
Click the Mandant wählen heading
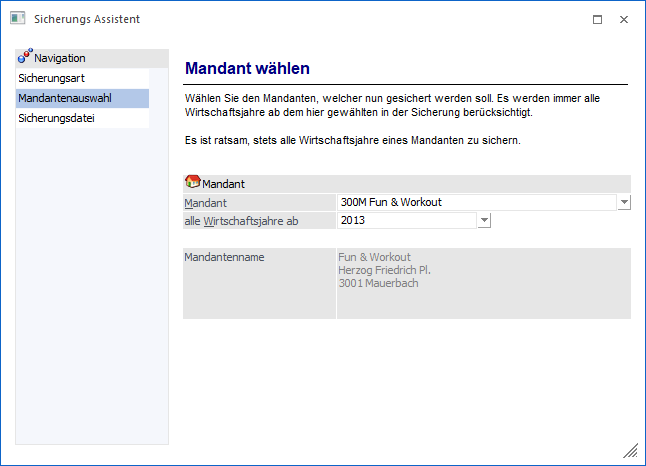point(247,69)
